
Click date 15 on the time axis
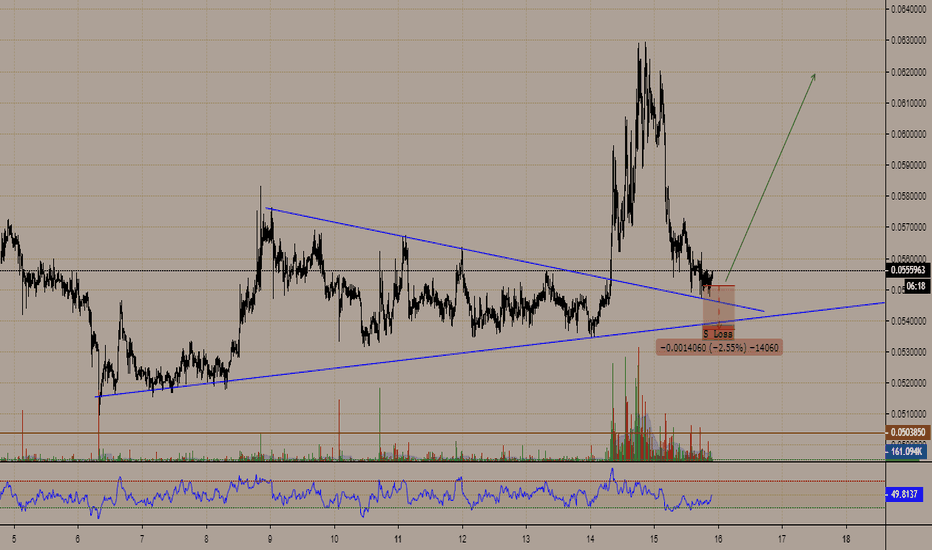[654, 539]
